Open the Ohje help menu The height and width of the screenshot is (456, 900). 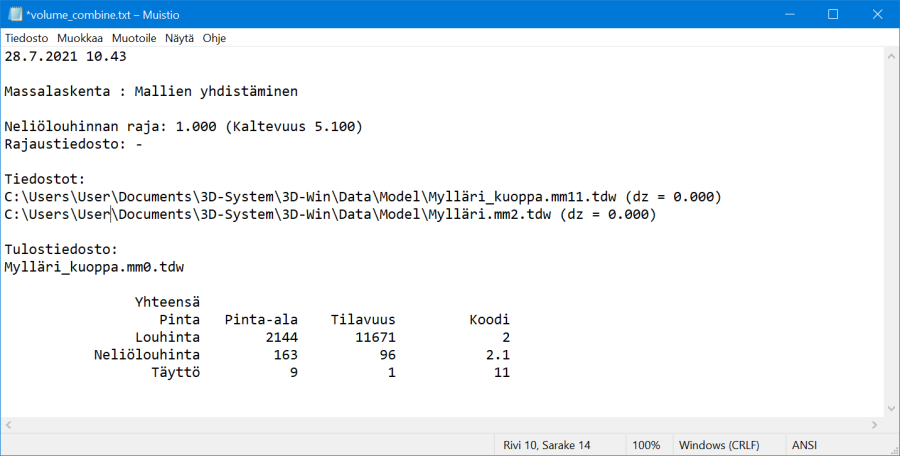214,38
